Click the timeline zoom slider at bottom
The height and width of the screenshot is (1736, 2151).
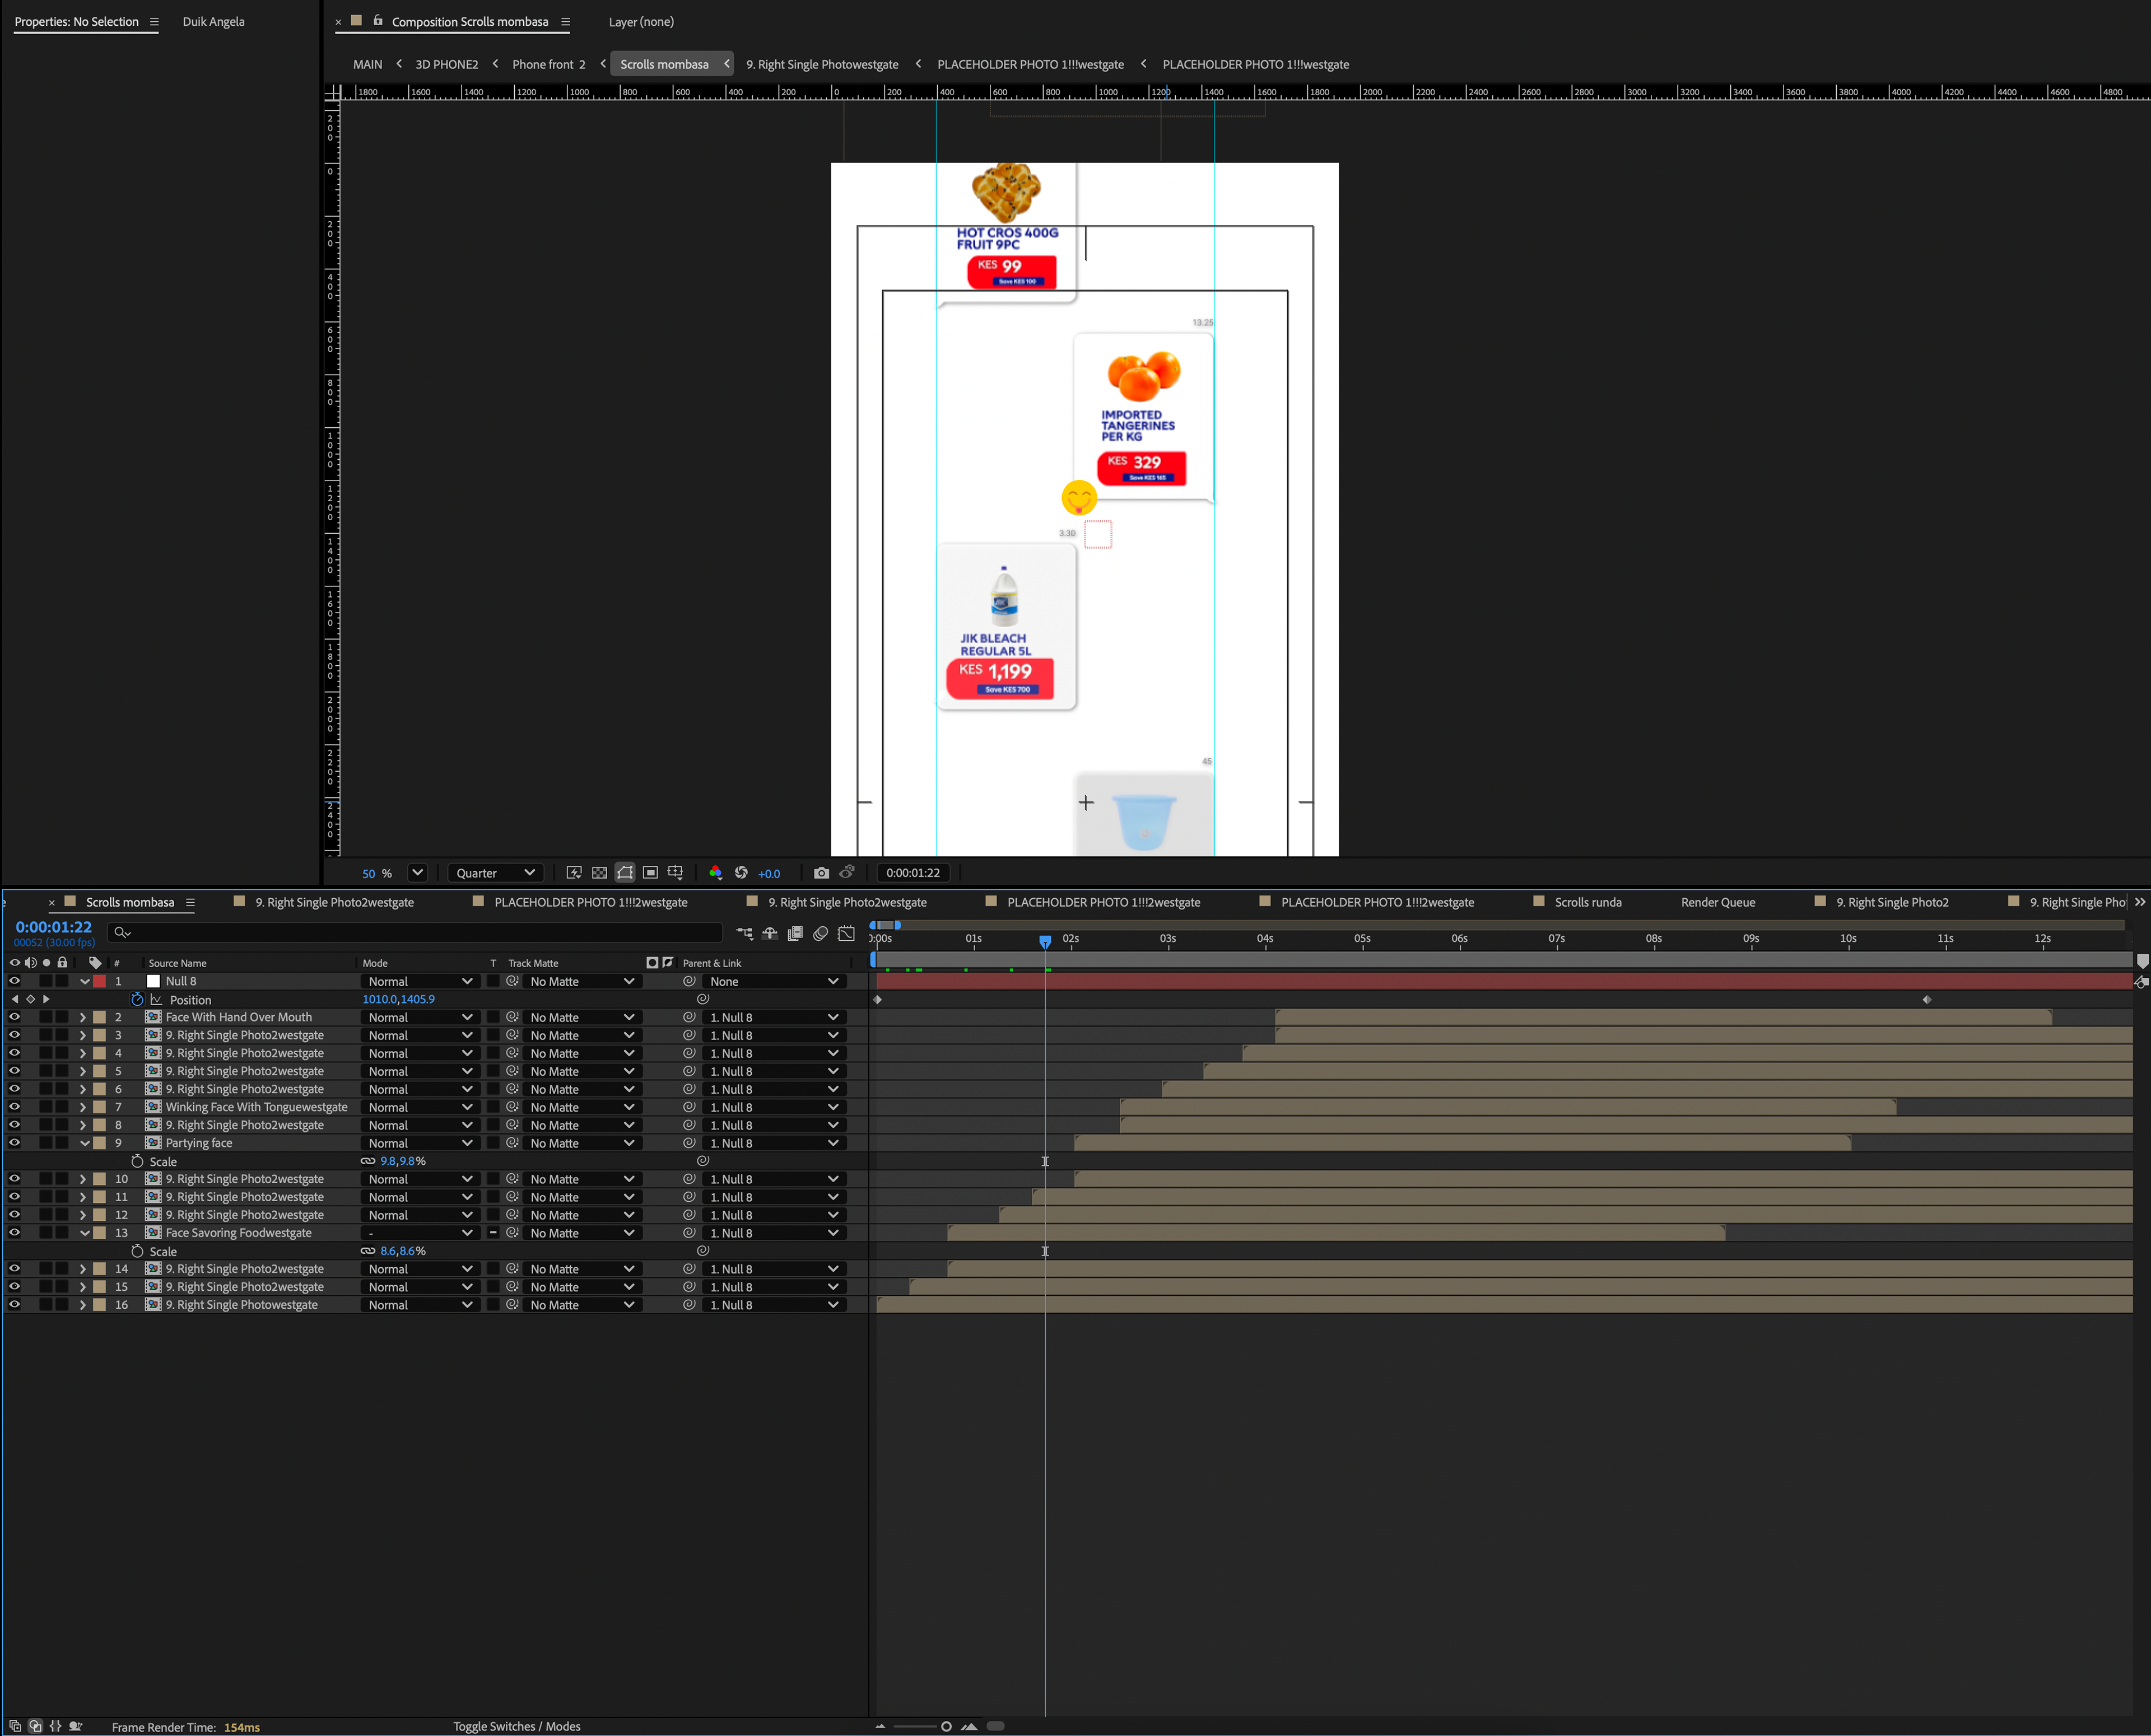pos(946,1726)
